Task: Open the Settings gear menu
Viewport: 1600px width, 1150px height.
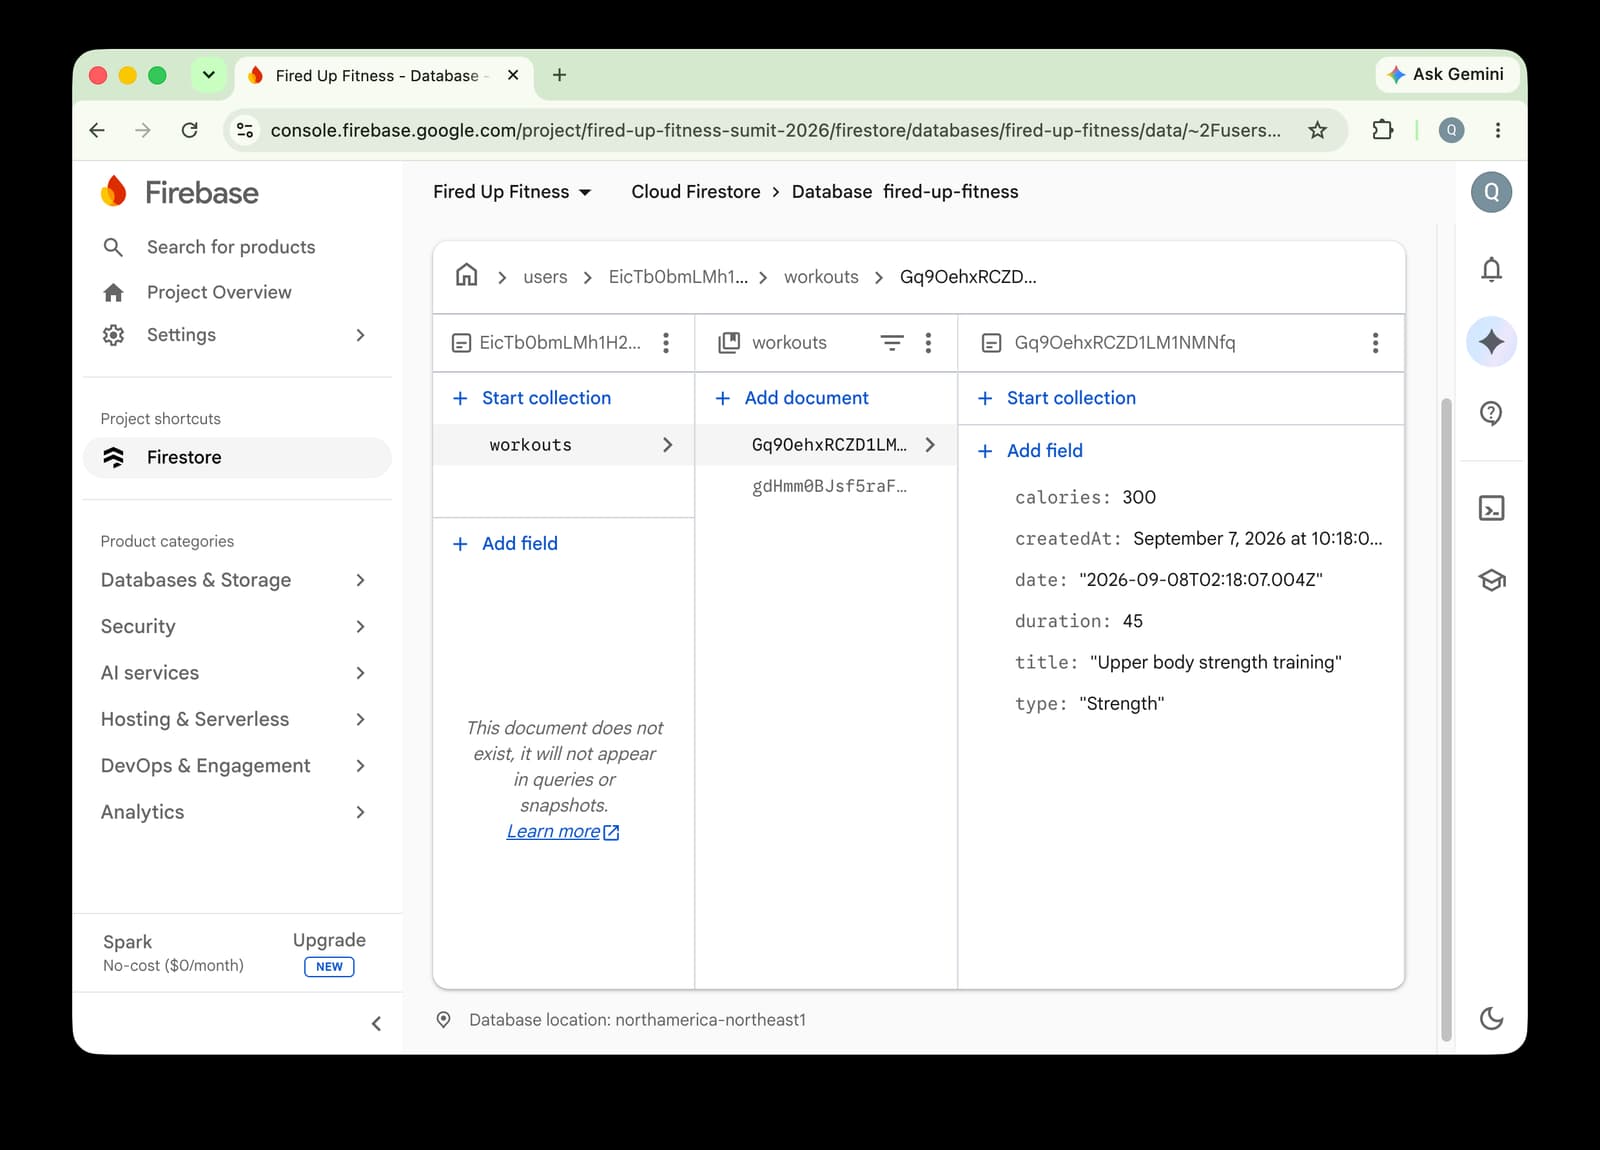Action: point(114,335)
